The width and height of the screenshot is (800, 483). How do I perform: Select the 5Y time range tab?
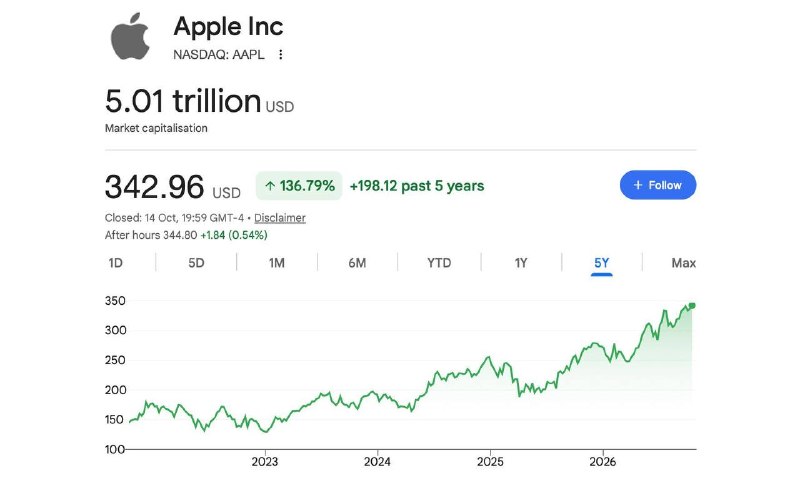pyautogui.click(x=602, y=263)
